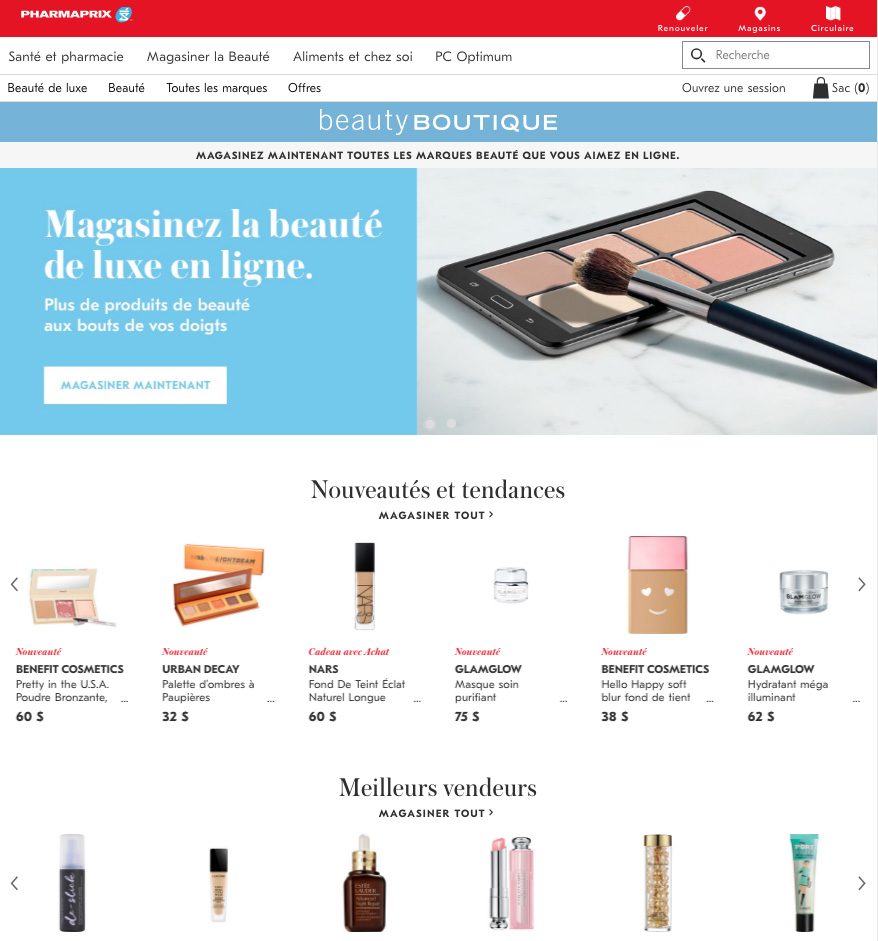This screenshot has height=941, width=878.
Task: Show previous Nouveautés et tendances products
Action: (x=15, y=585)
